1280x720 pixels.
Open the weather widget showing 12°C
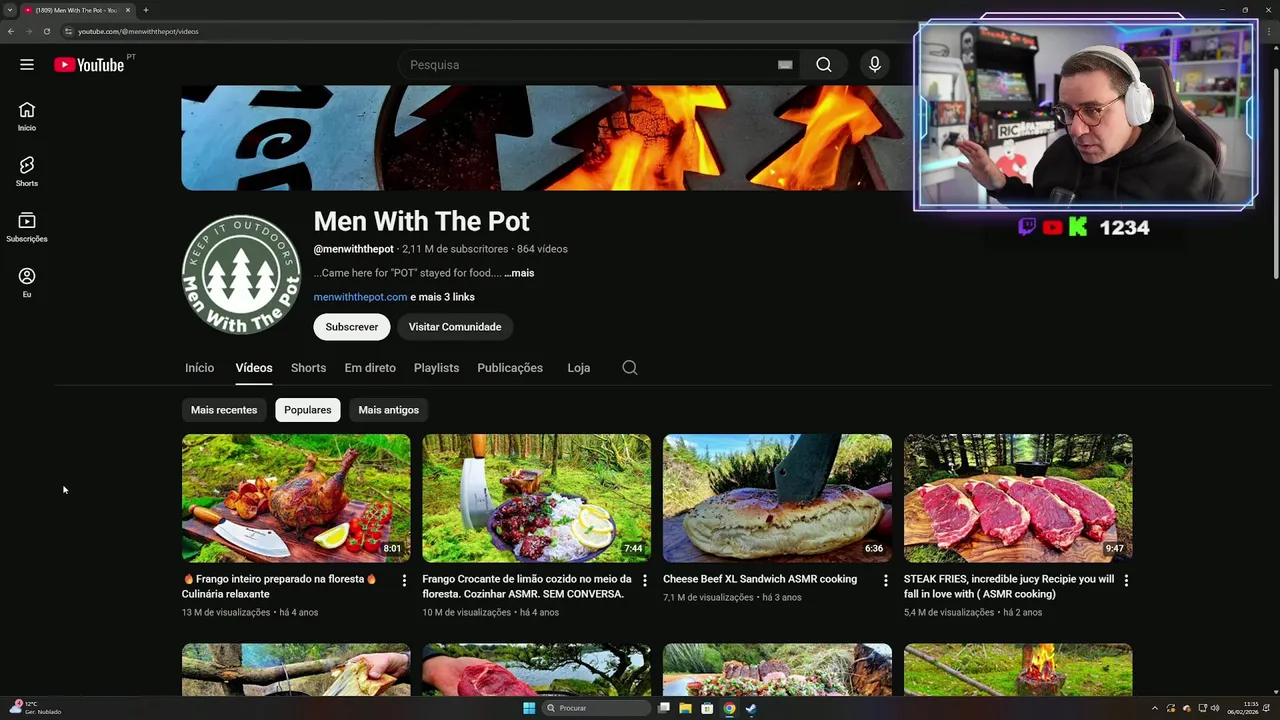click(x=36, y=708)
